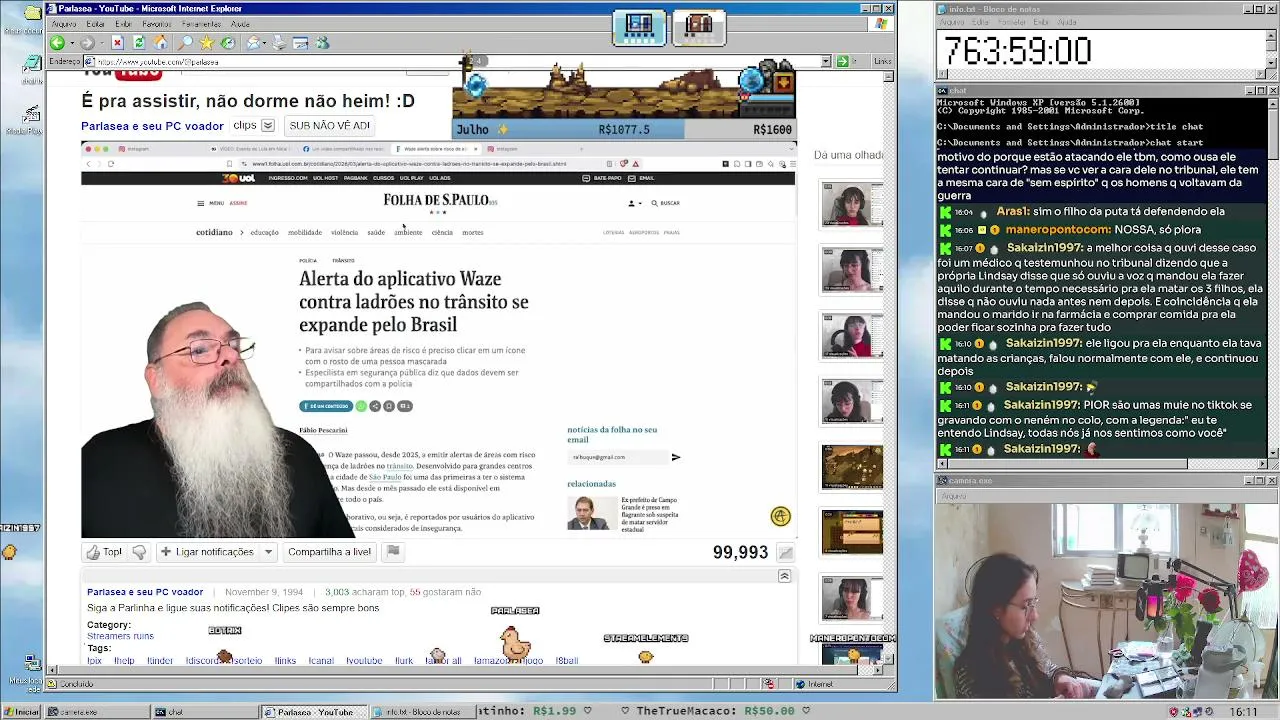This screenshot has width=1280, height=720.
Task: Click the SUB NÃO VÊ AD! button
Action: pyautogui.click(x=329, y=126)
